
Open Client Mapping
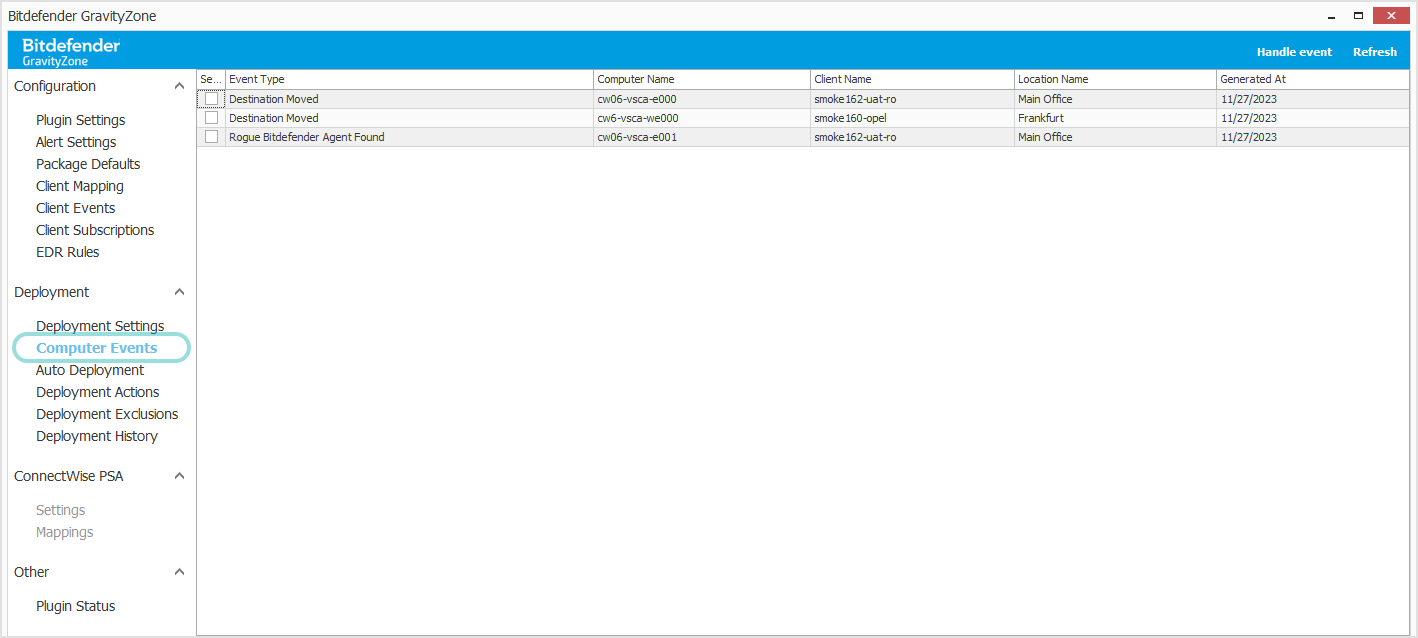(x=79, y=185)
